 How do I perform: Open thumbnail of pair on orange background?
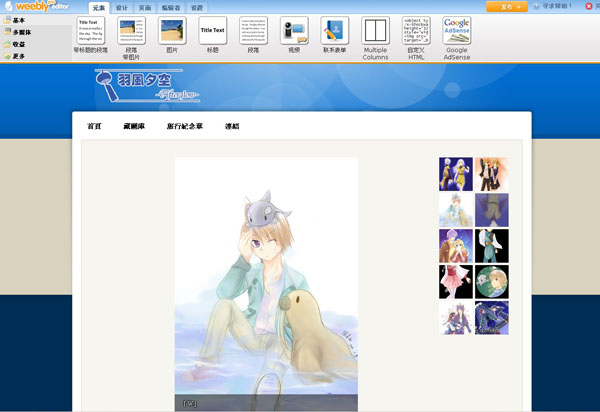pos(492,174)
